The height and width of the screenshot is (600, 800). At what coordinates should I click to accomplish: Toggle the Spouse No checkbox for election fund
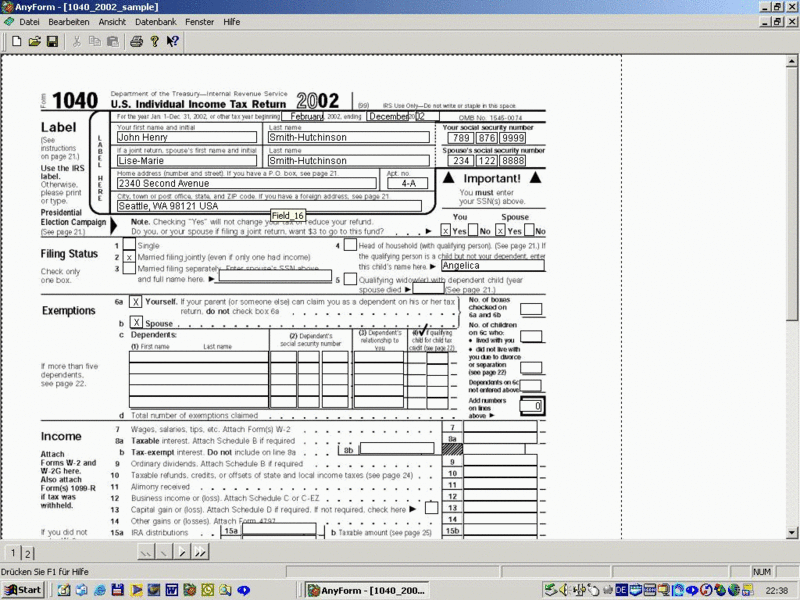[x=530, y=230]
